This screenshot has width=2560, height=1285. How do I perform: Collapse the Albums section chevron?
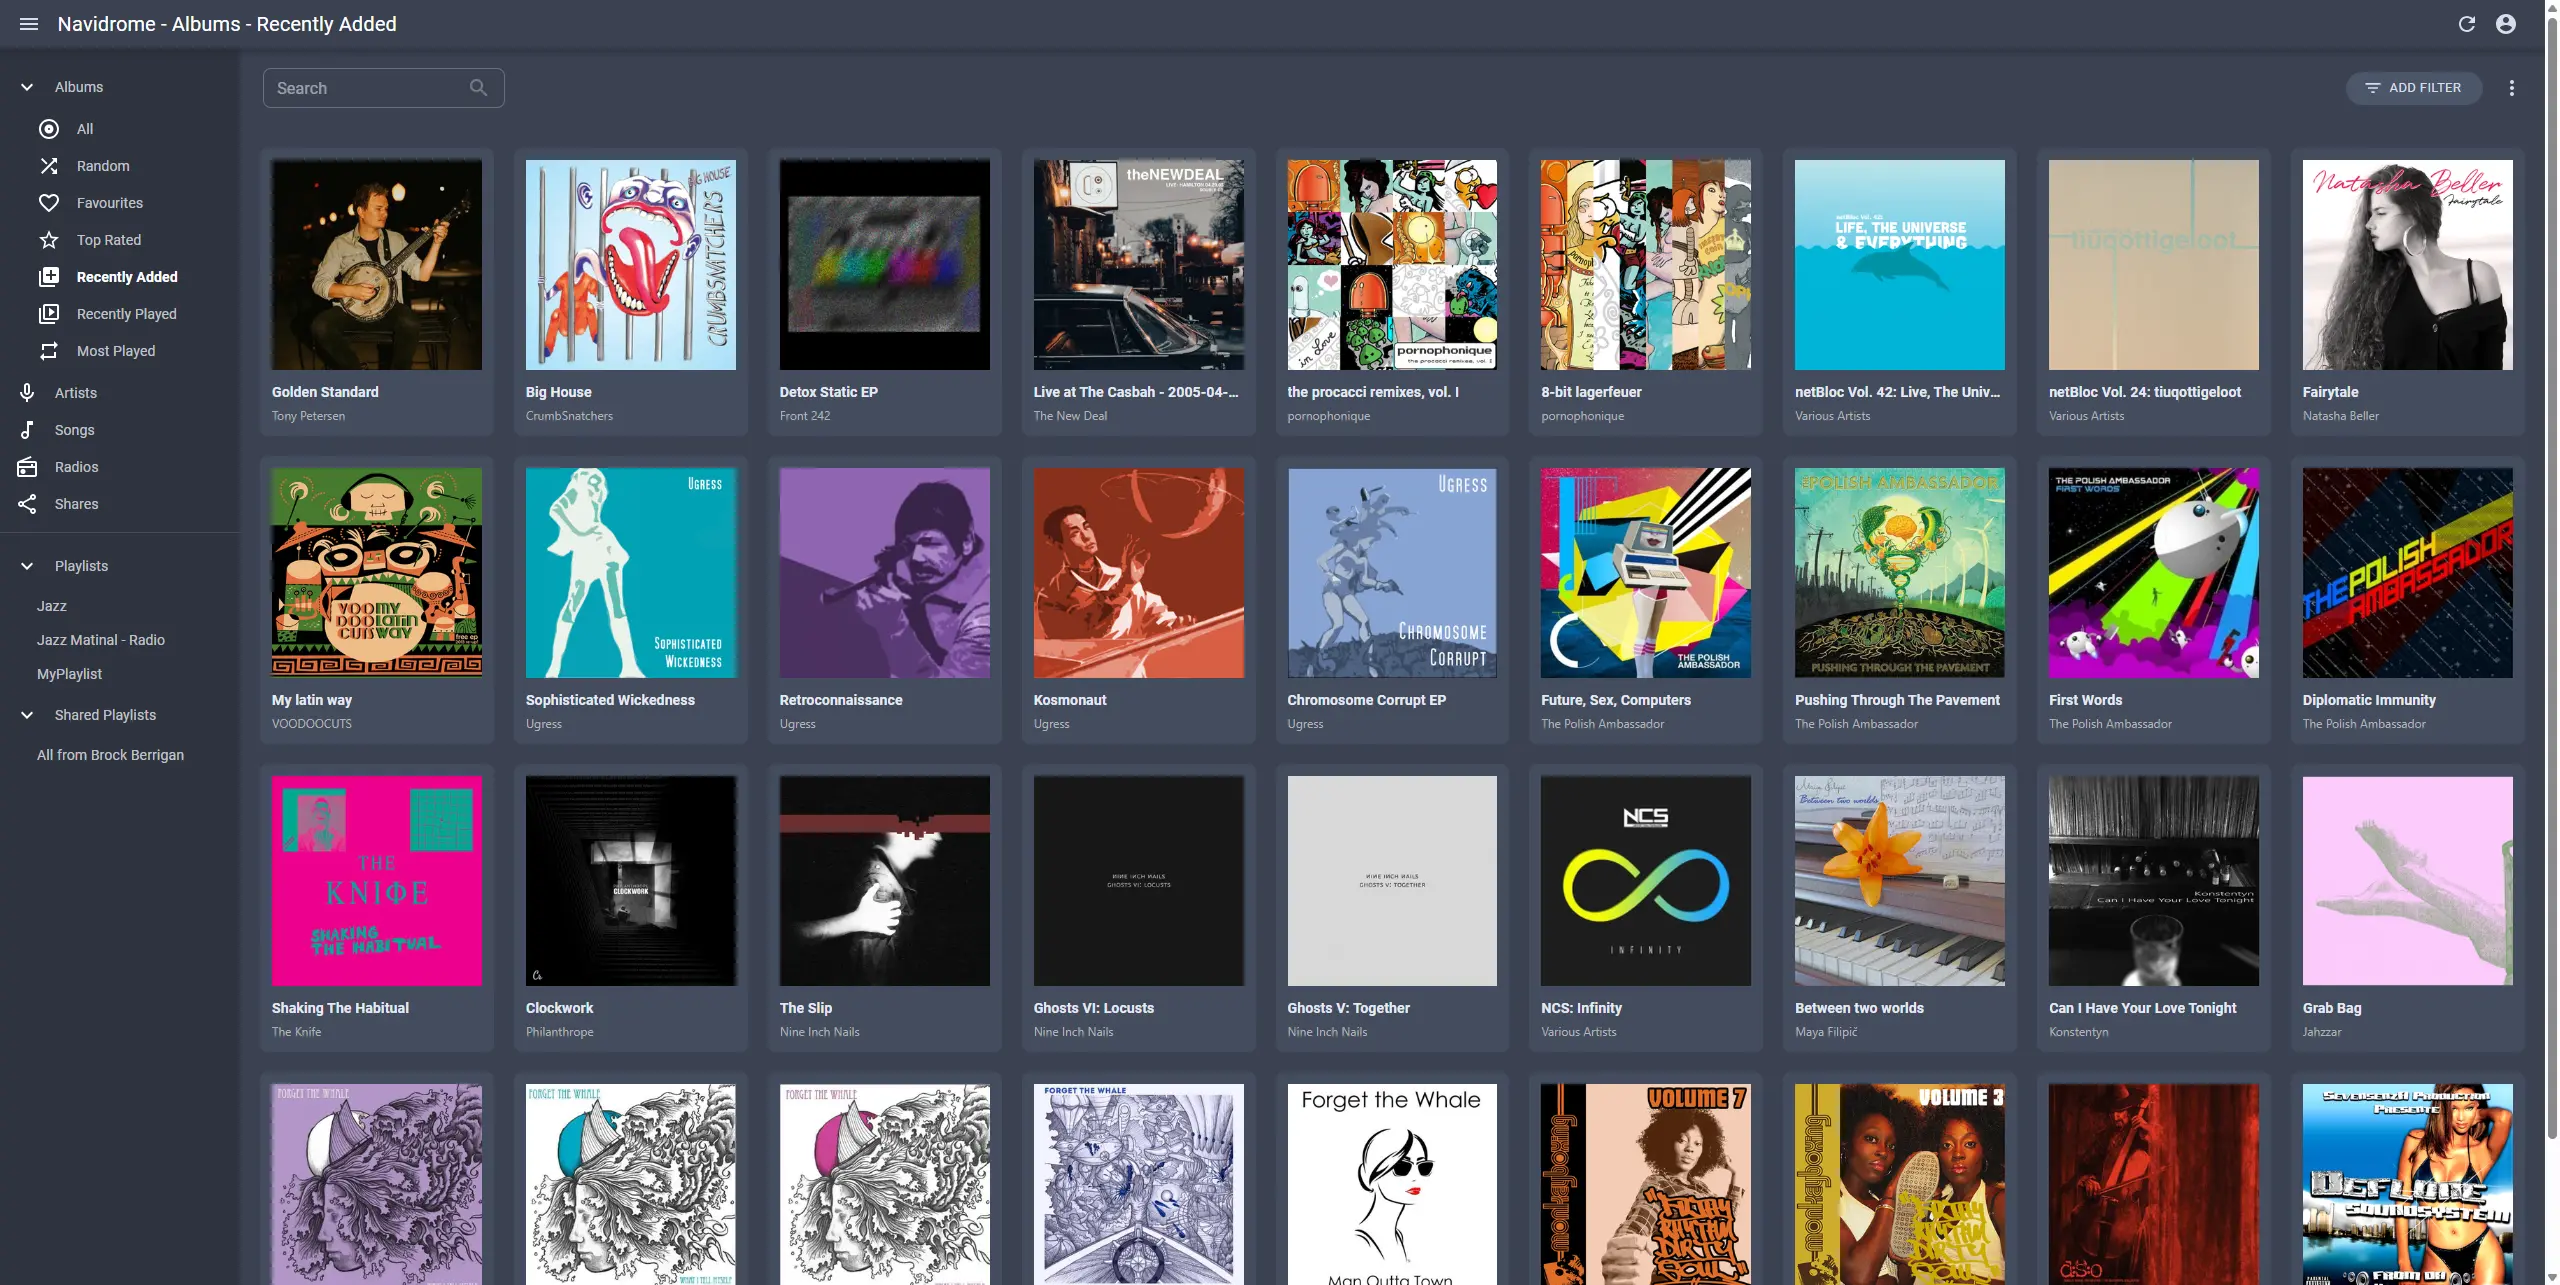click(x=27, y=87)
